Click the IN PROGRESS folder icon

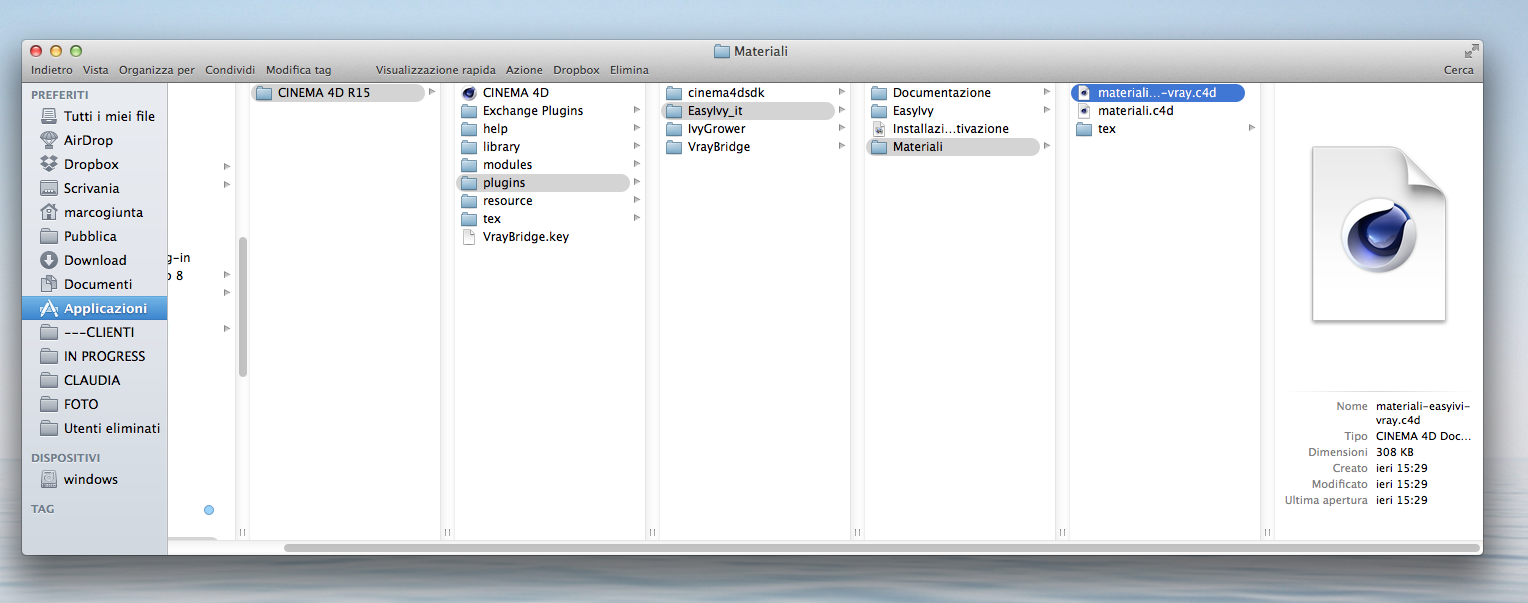coord(48,356)
